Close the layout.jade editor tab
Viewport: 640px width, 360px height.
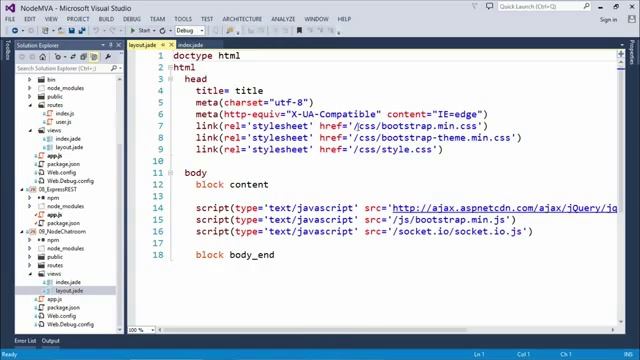[171, 45]
